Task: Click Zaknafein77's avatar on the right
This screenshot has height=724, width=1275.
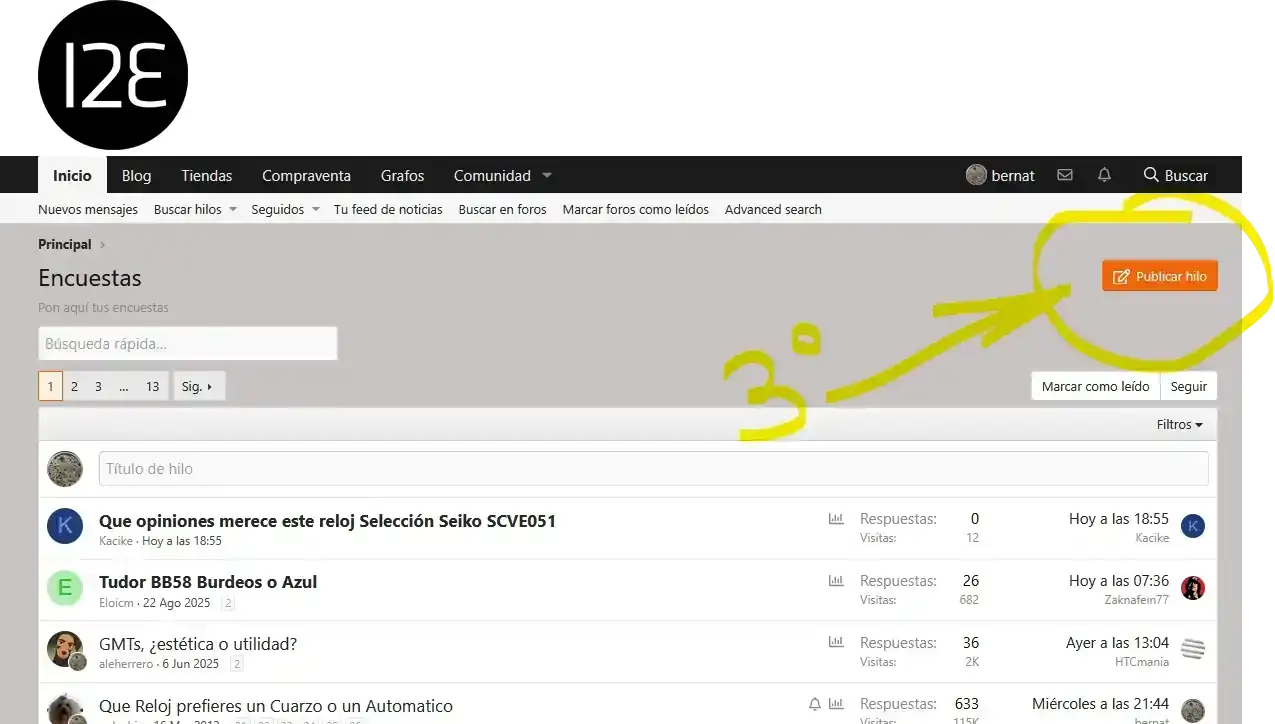Action: (1193, 588)
